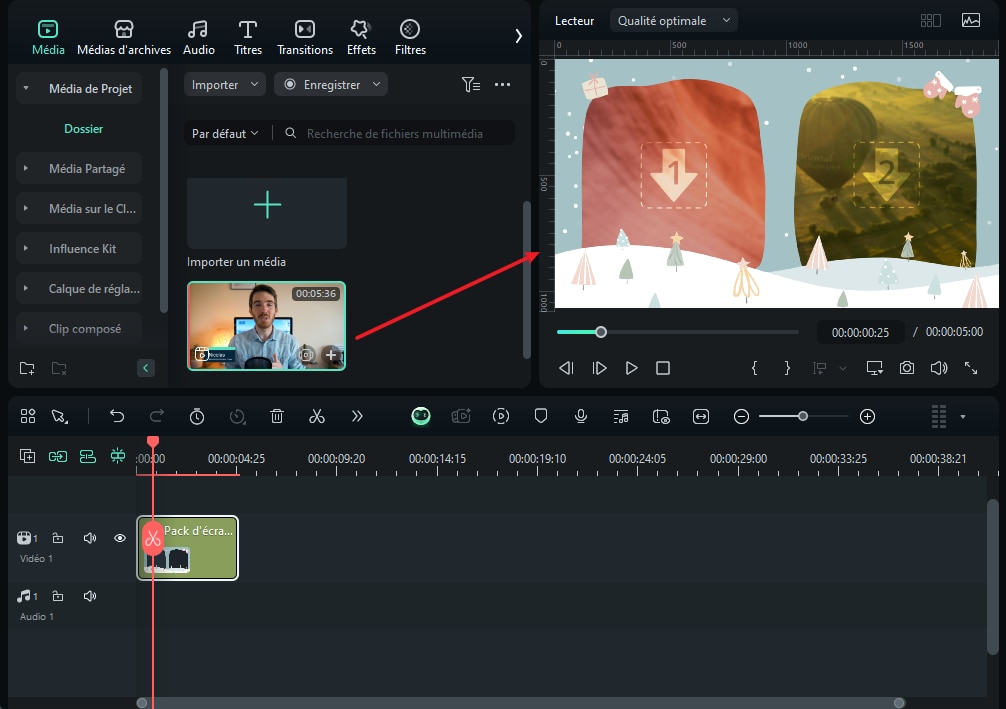Viewport: 1006px width, 709px height.
Task: Toggle the Vidéo 1 track visibility eye
Action: [x=120, y=538]
